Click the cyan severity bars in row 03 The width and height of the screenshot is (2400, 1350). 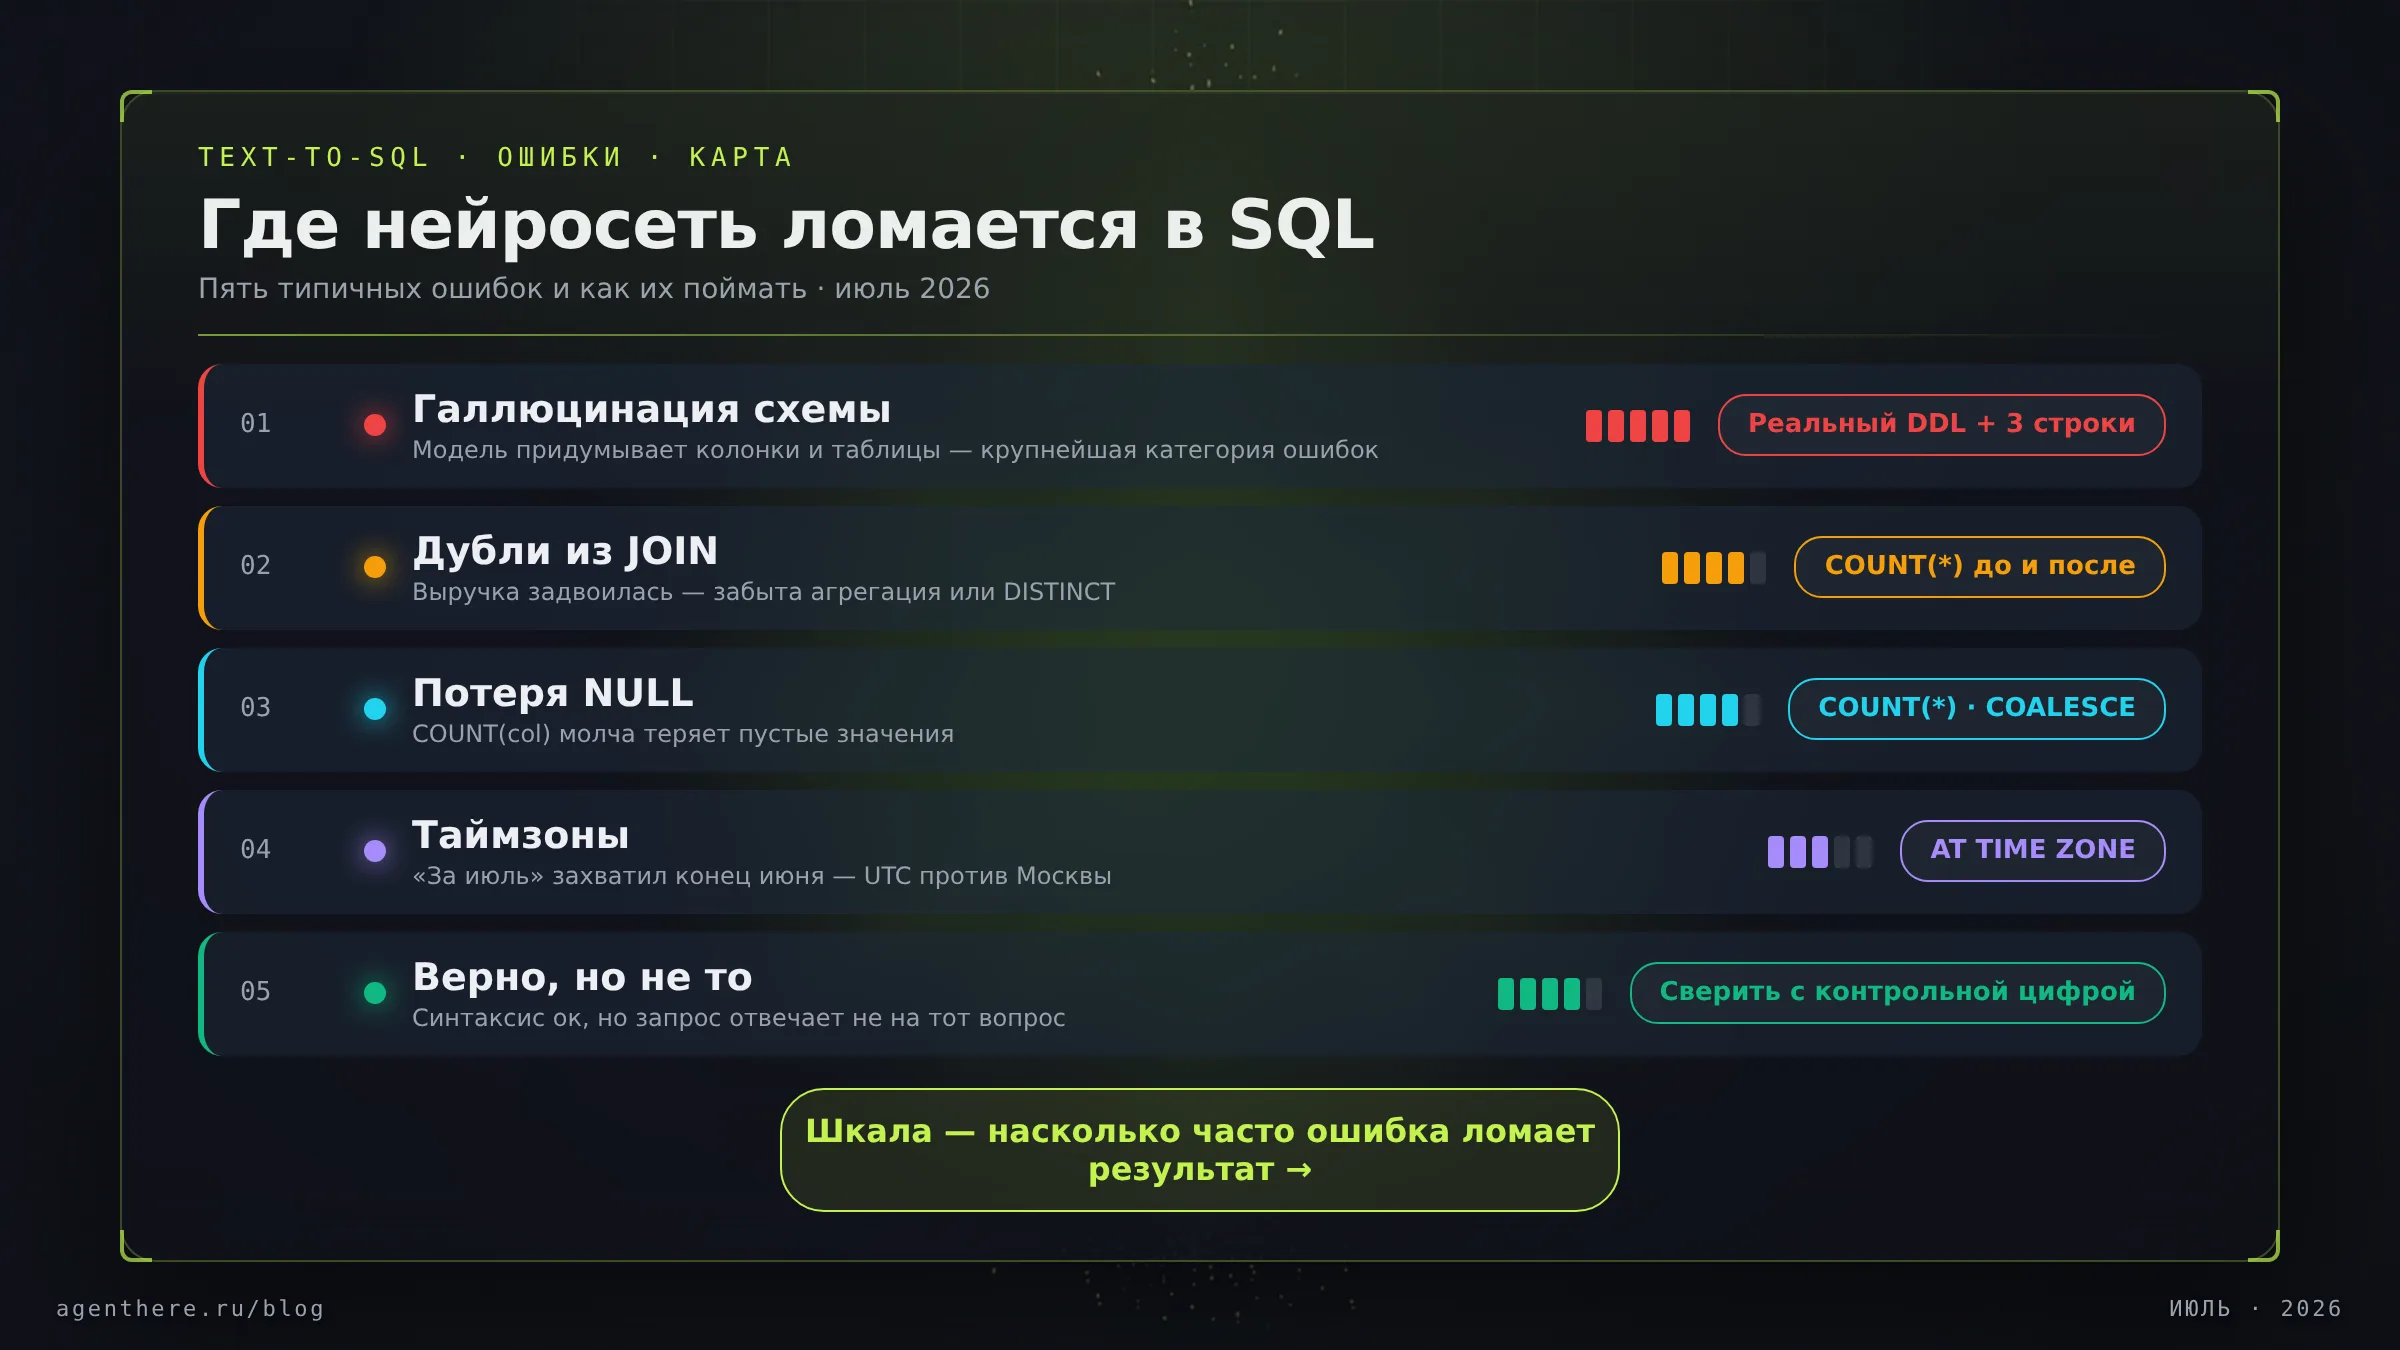click(x=1708, y=710)
